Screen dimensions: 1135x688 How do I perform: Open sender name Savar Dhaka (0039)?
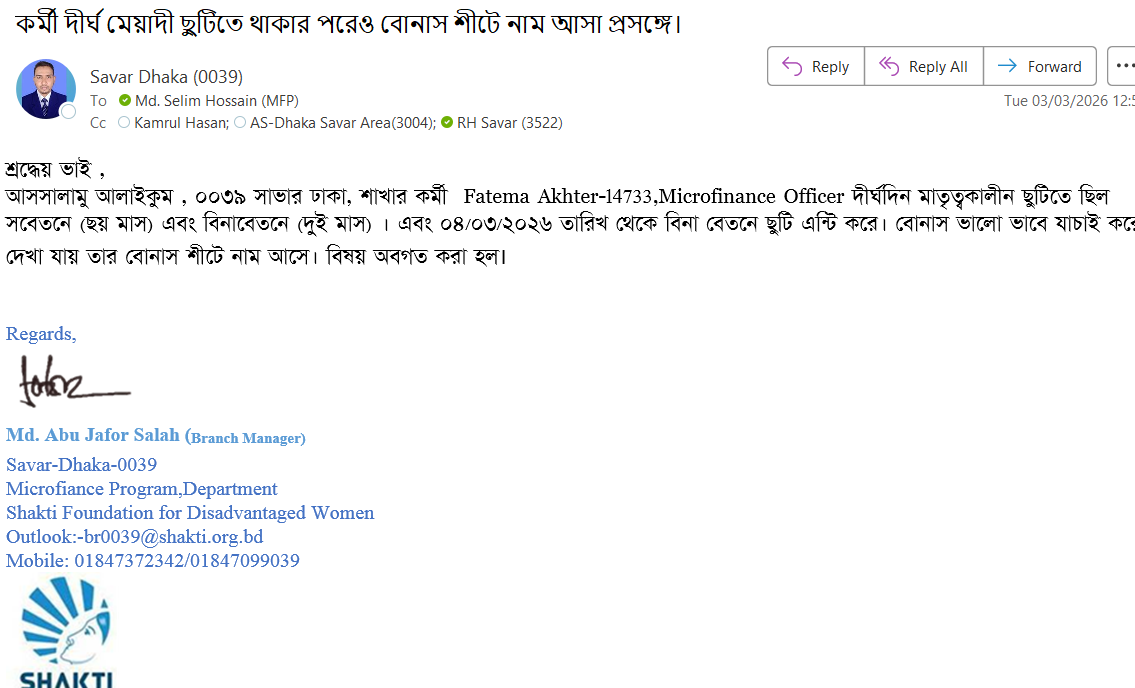click(x=166, y=77)
